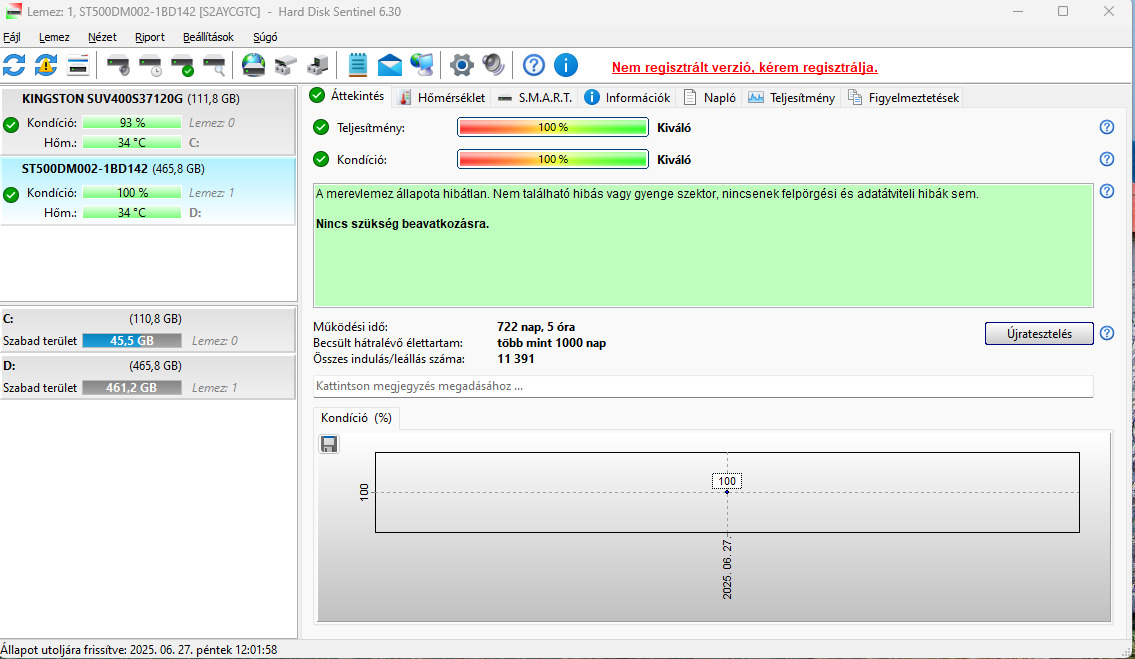Click the Teljesítmény 100 % gradient bar

tap(552, 127)
